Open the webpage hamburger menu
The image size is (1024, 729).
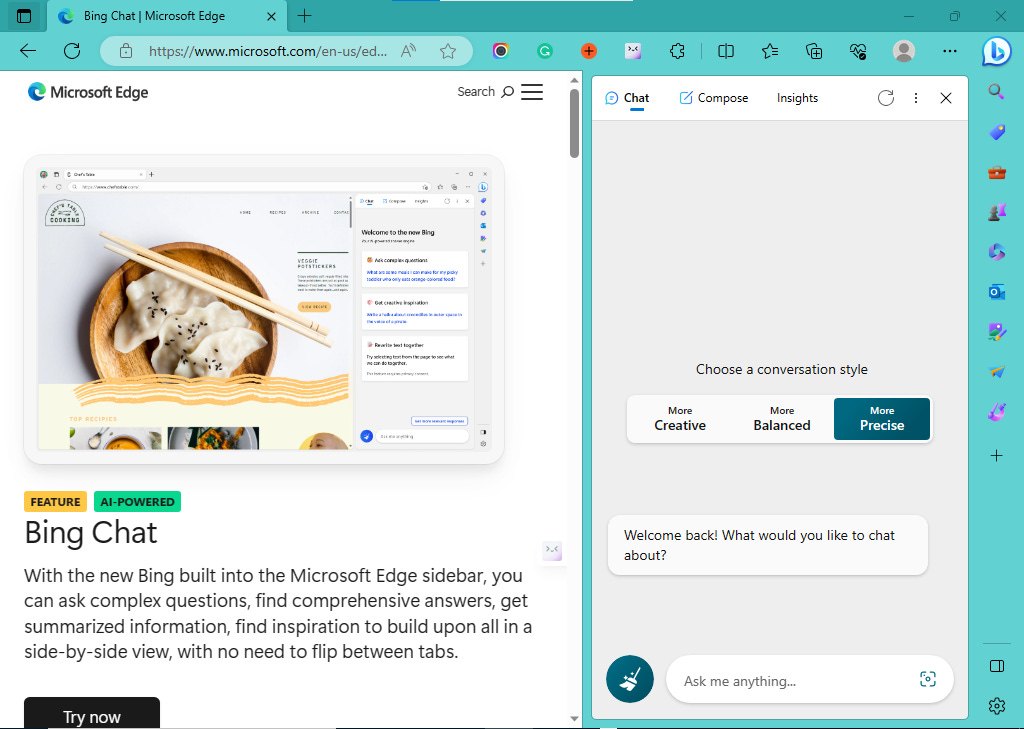532,92
